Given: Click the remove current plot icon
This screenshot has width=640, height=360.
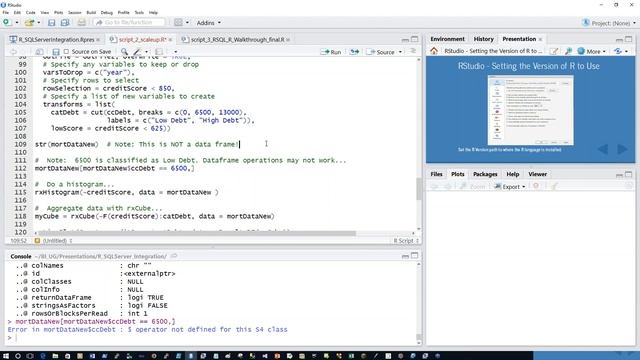Looking at the screenshot, I should pyautogui.click(x=536, y=186).
